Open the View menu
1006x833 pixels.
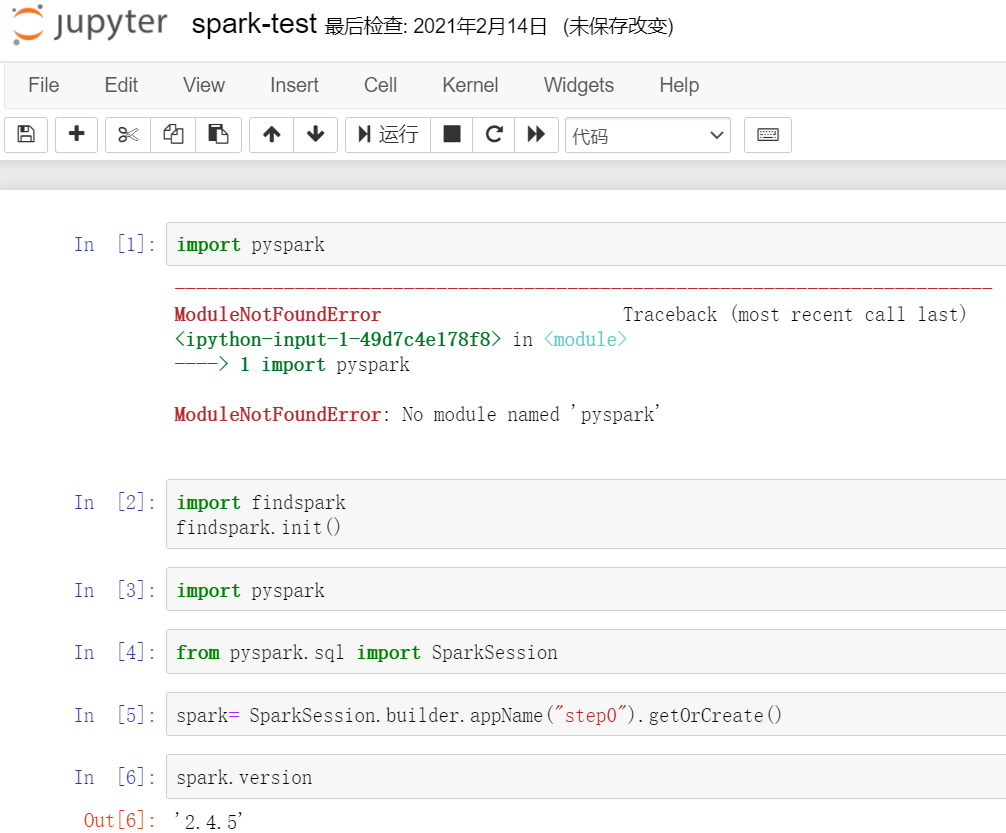pos(204,85)
